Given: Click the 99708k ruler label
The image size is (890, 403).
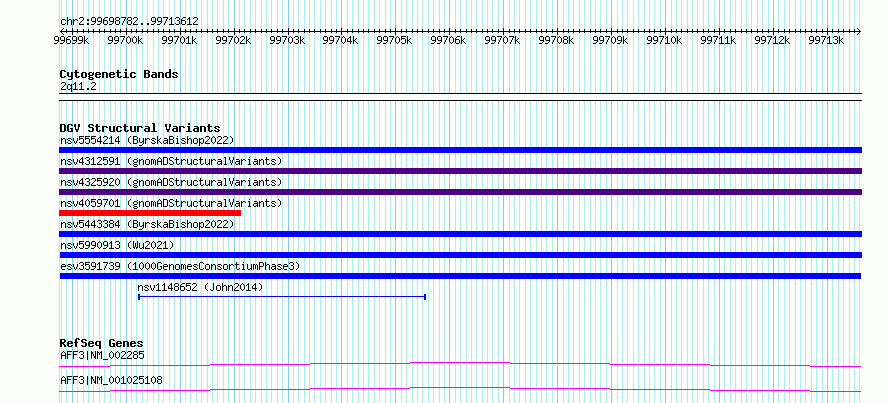Looking at the screenshot, I should (556, 40).
